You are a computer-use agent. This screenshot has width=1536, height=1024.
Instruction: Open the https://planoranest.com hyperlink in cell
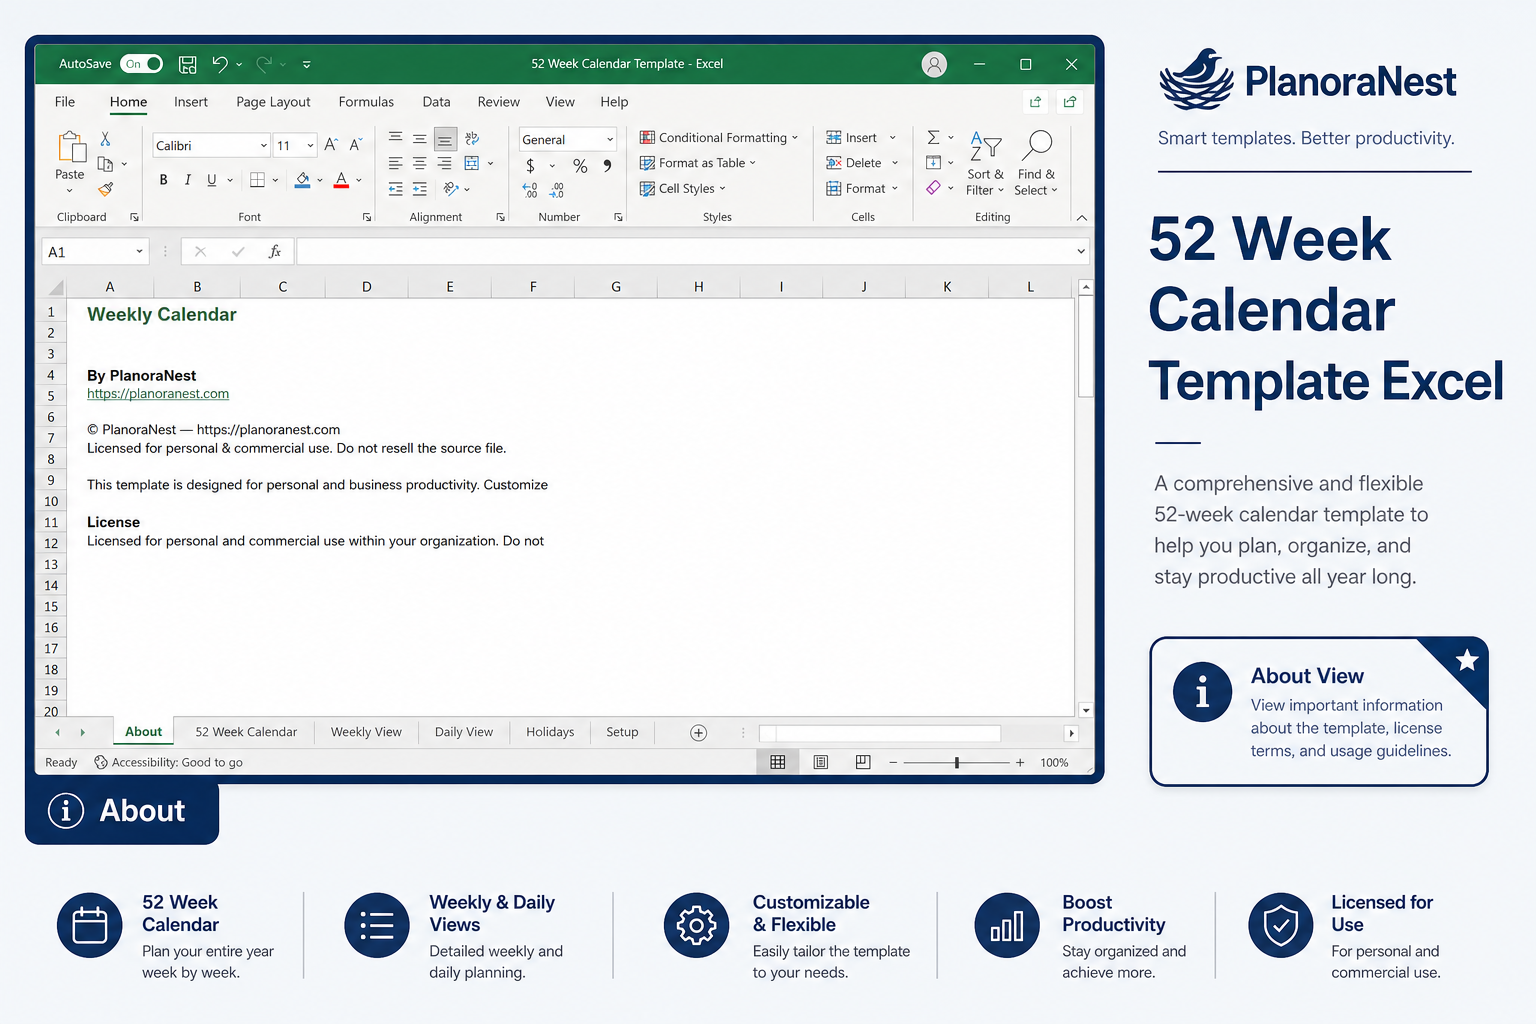click(158, 394)
